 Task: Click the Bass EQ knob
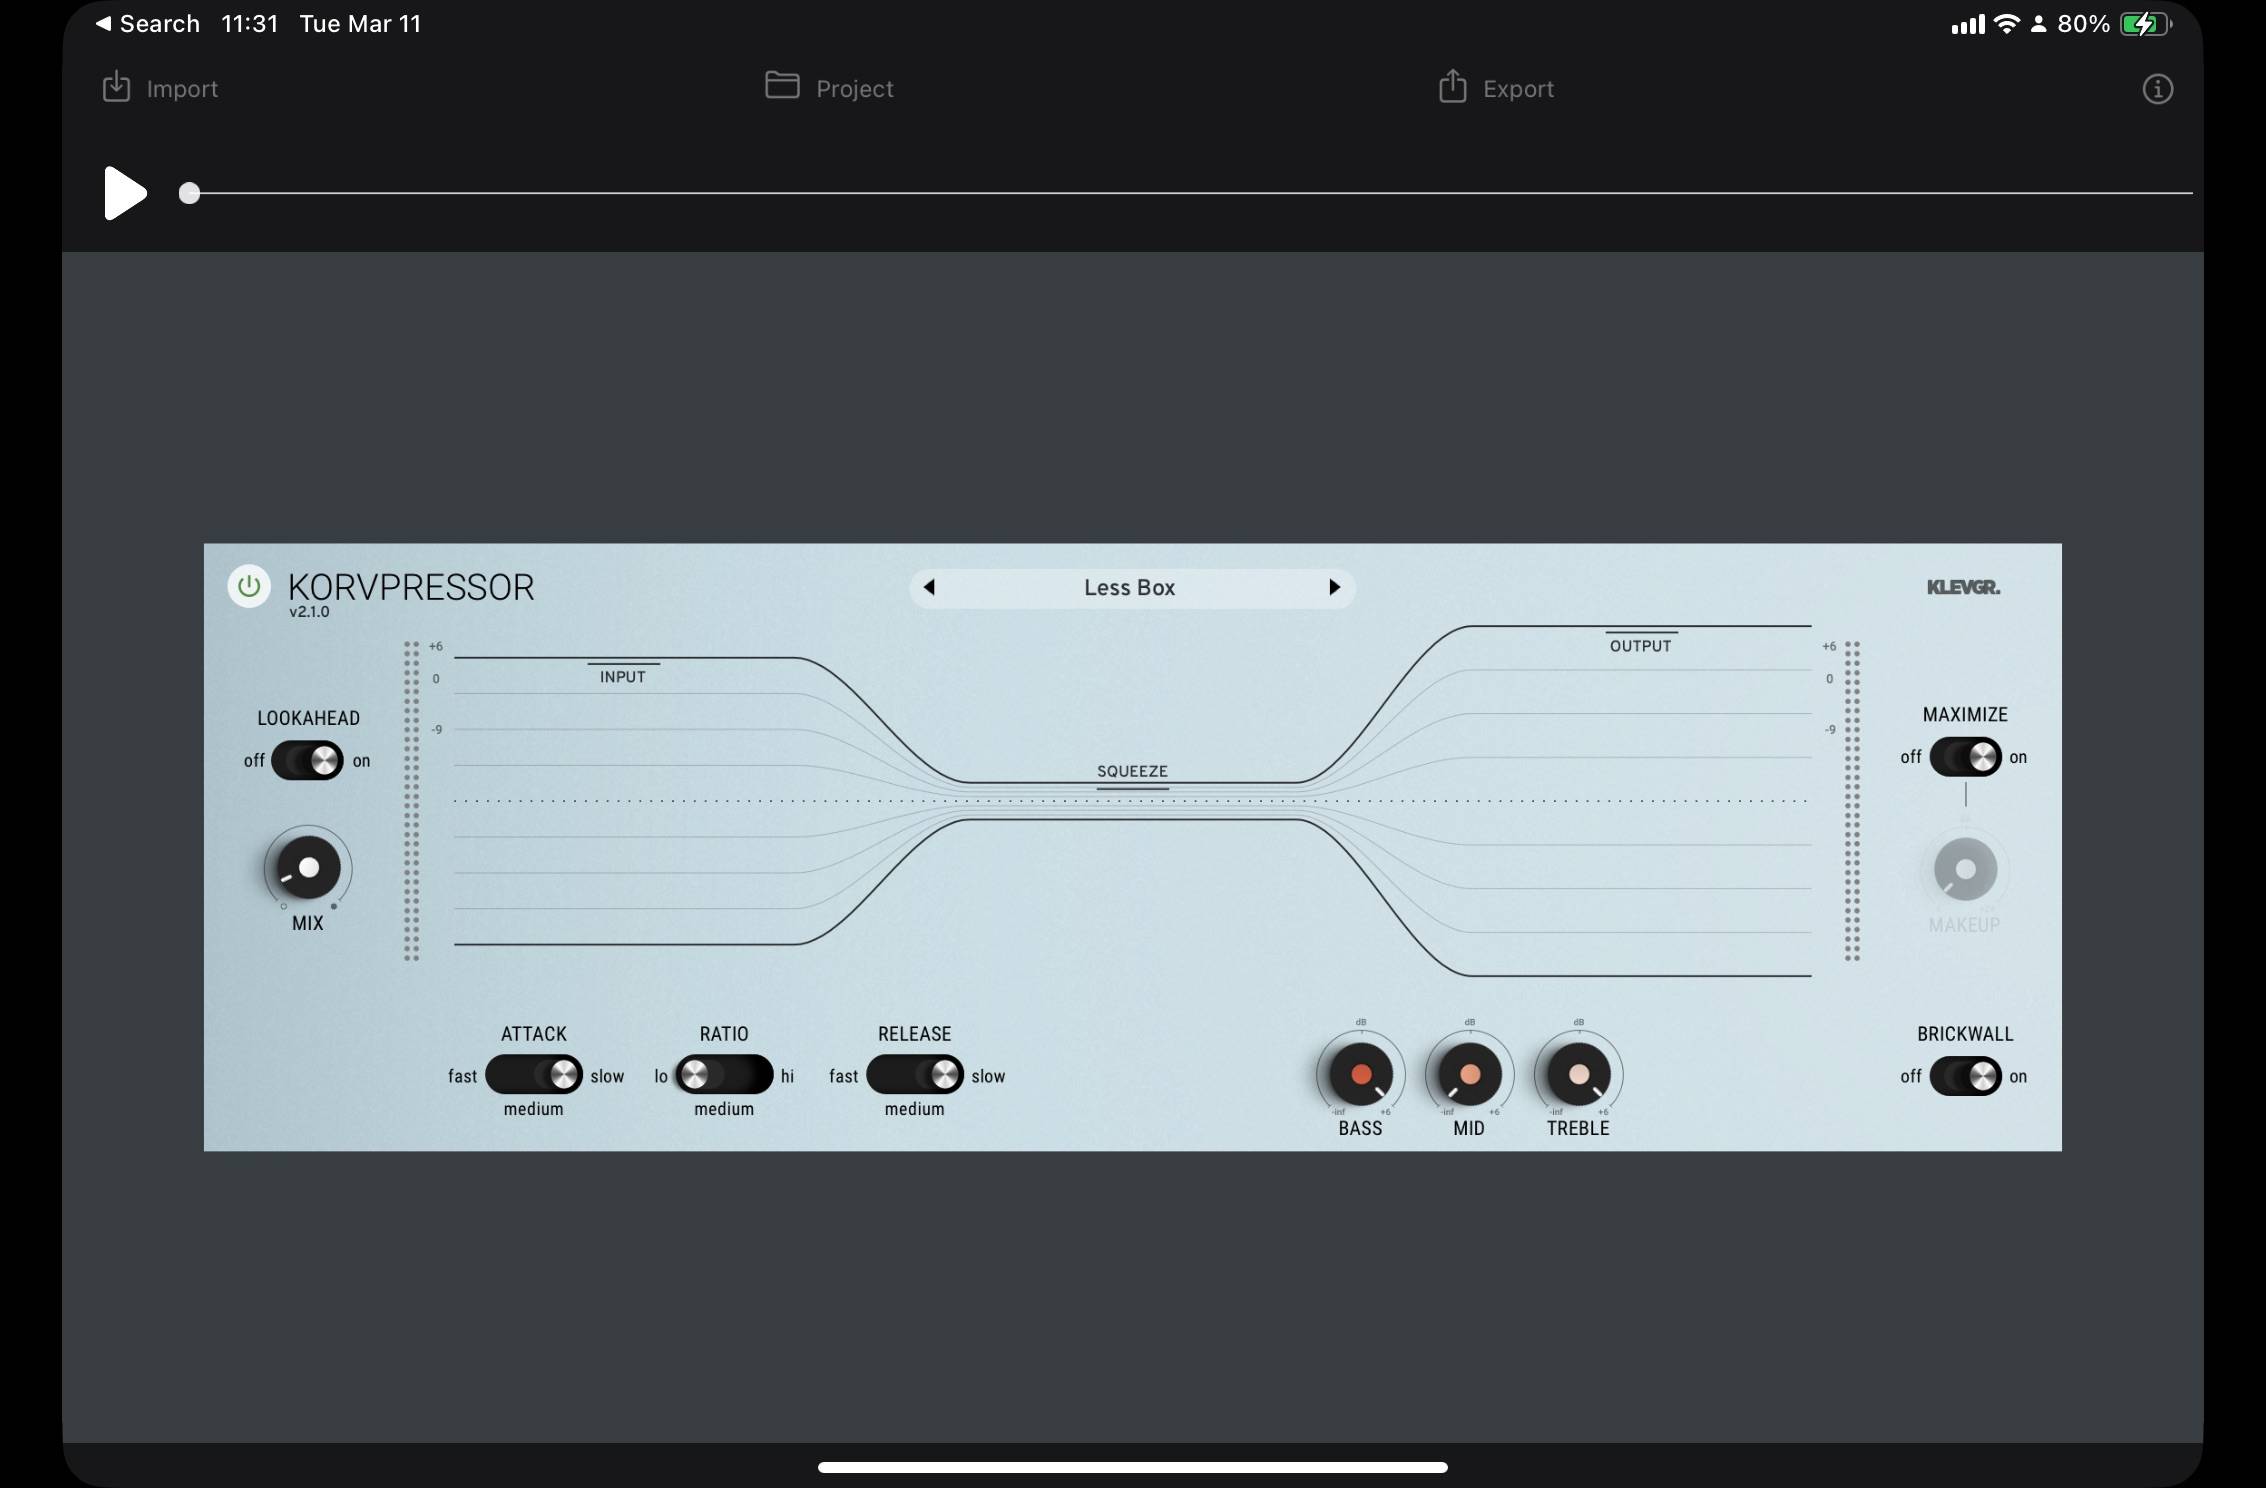point(1361,1075)
